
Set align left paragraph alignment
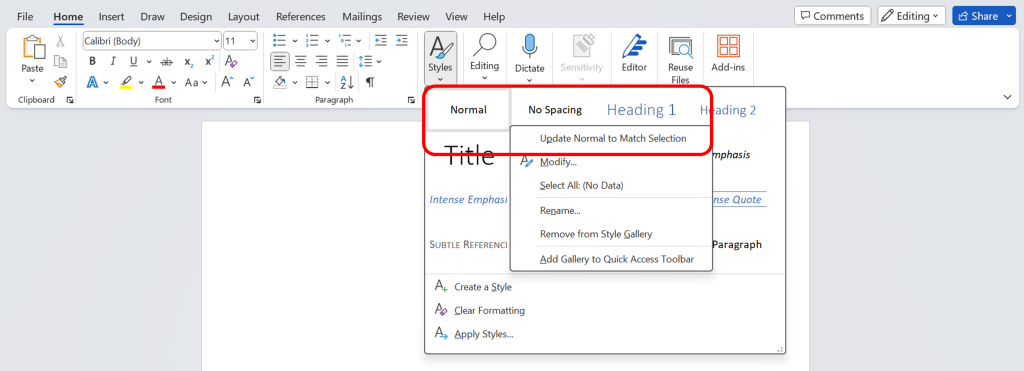[x=280, y=61]
